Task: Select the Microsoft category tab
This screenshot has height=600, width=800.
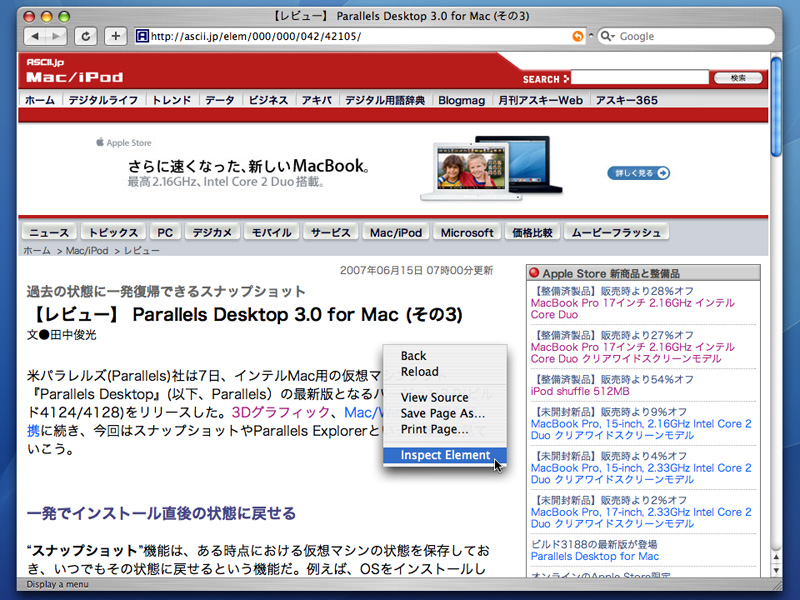Action: point(467,232)
